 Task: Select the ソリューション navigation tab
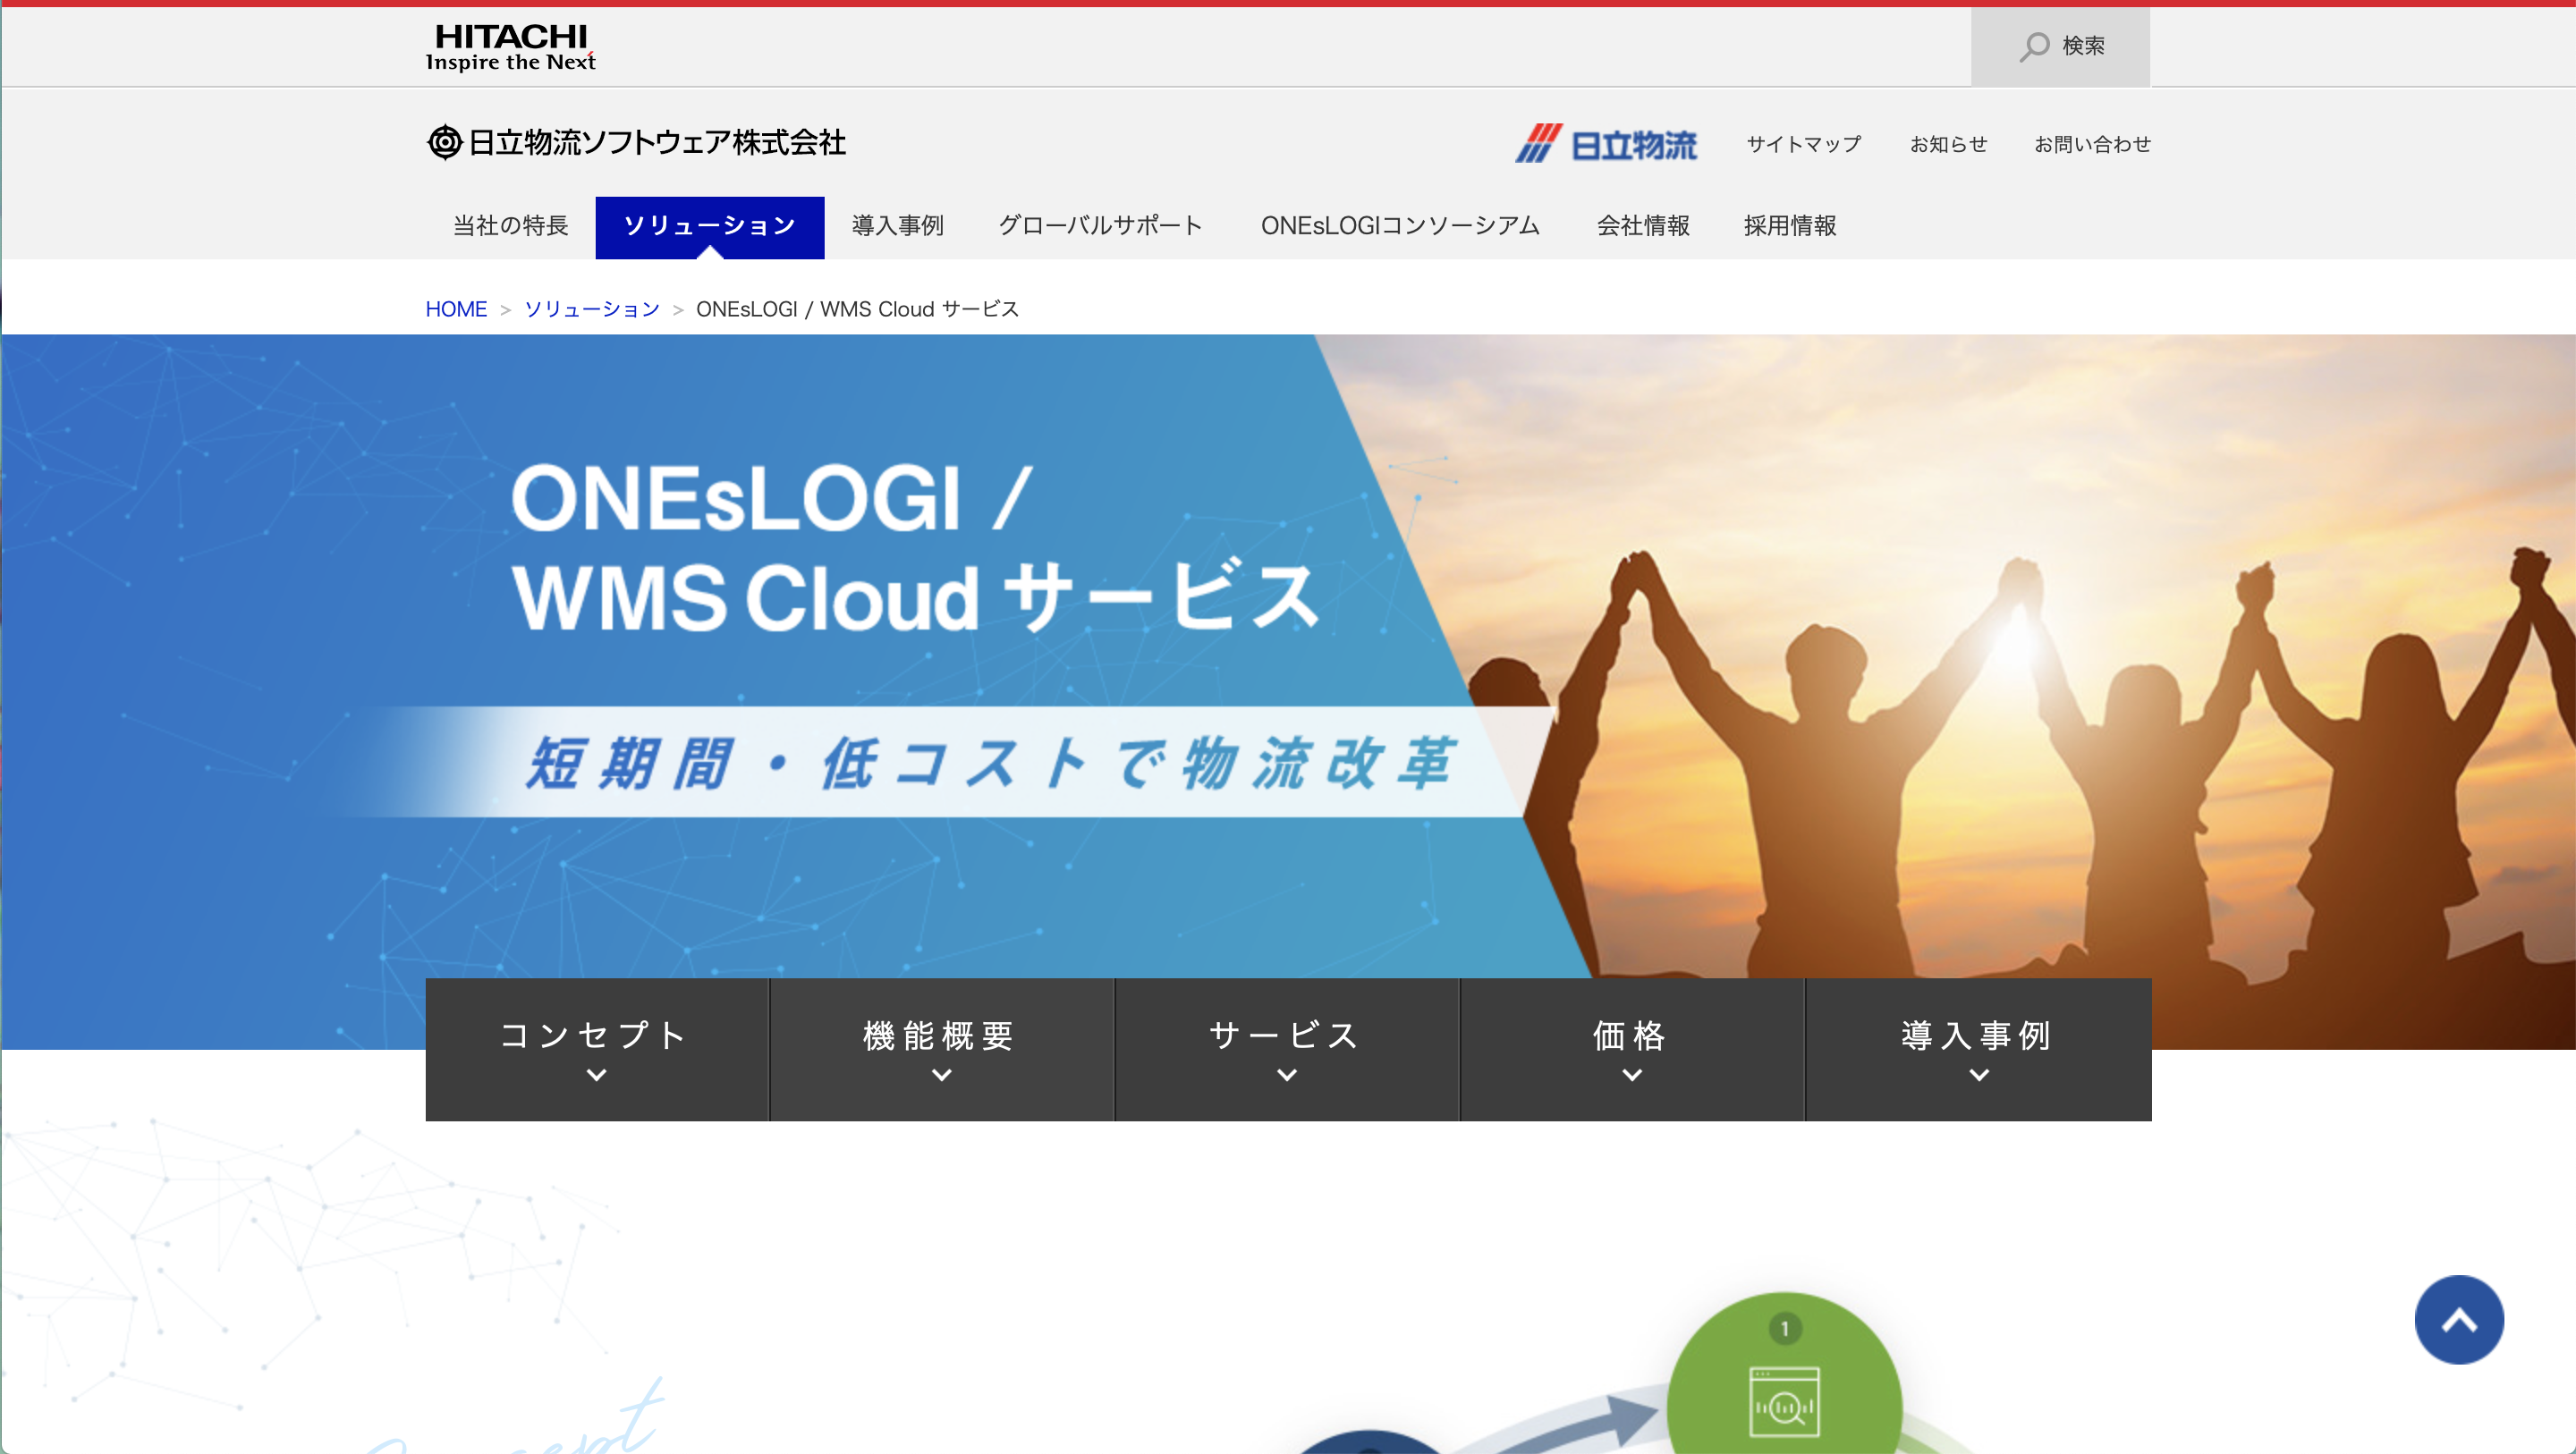[x=710, y=227]
